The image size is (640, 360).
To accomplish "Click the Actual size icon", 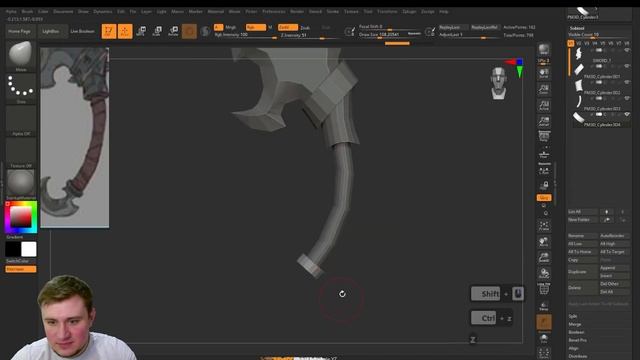I will (544, 105).
